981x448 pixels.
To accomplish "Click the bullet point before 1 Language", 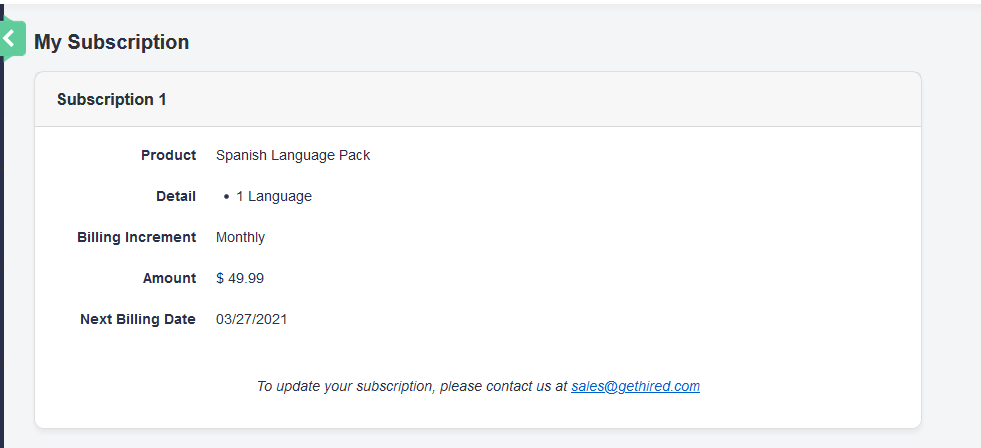I will point(227,197).
